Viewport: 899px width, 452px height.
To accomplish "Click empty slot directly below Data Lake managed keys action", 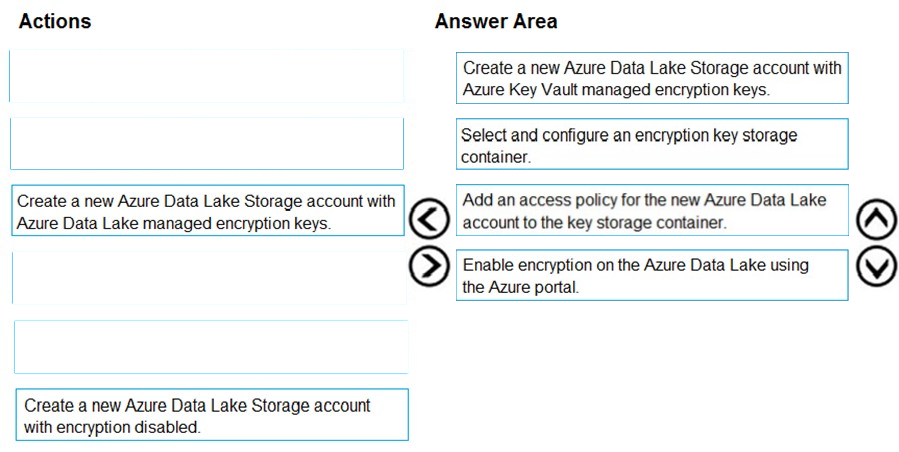I will tap(209, 278).
